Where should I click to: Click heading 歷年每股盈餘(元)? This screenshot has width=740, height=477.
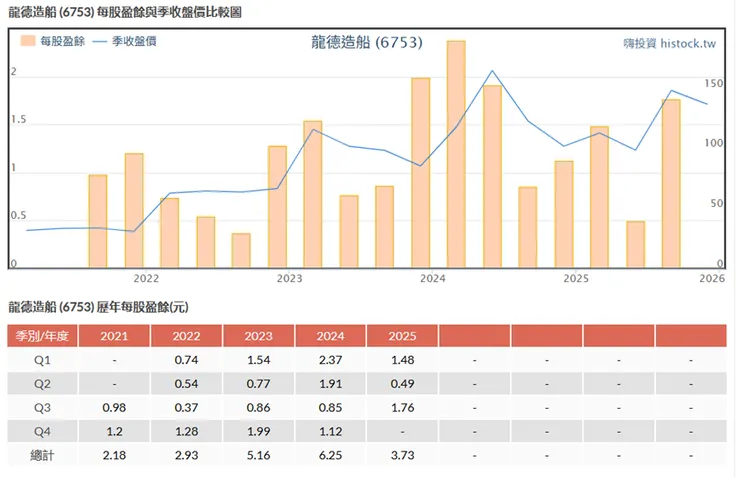click(143, 307)
